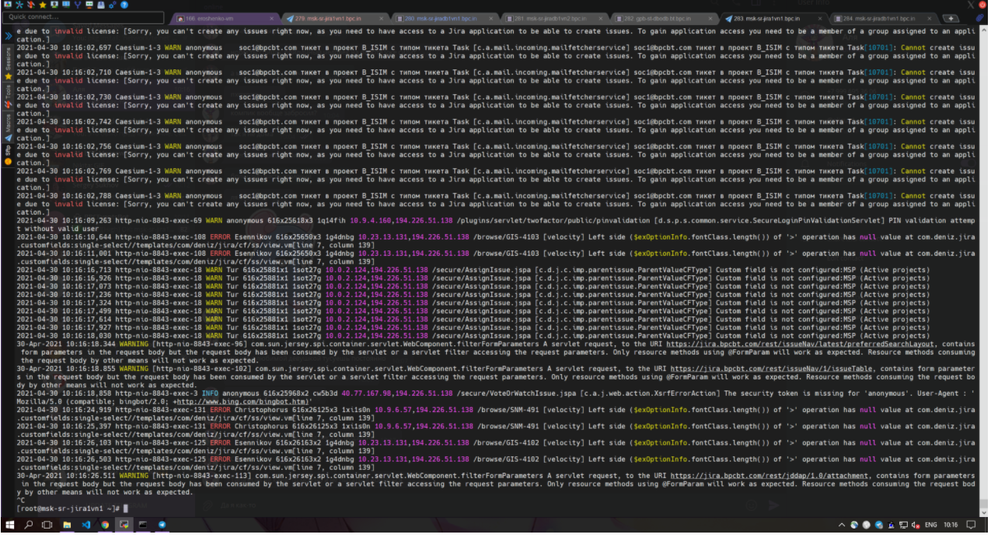
Task: Expand sidebar with double-chevron arrow
Action: (x=8, y=36)
